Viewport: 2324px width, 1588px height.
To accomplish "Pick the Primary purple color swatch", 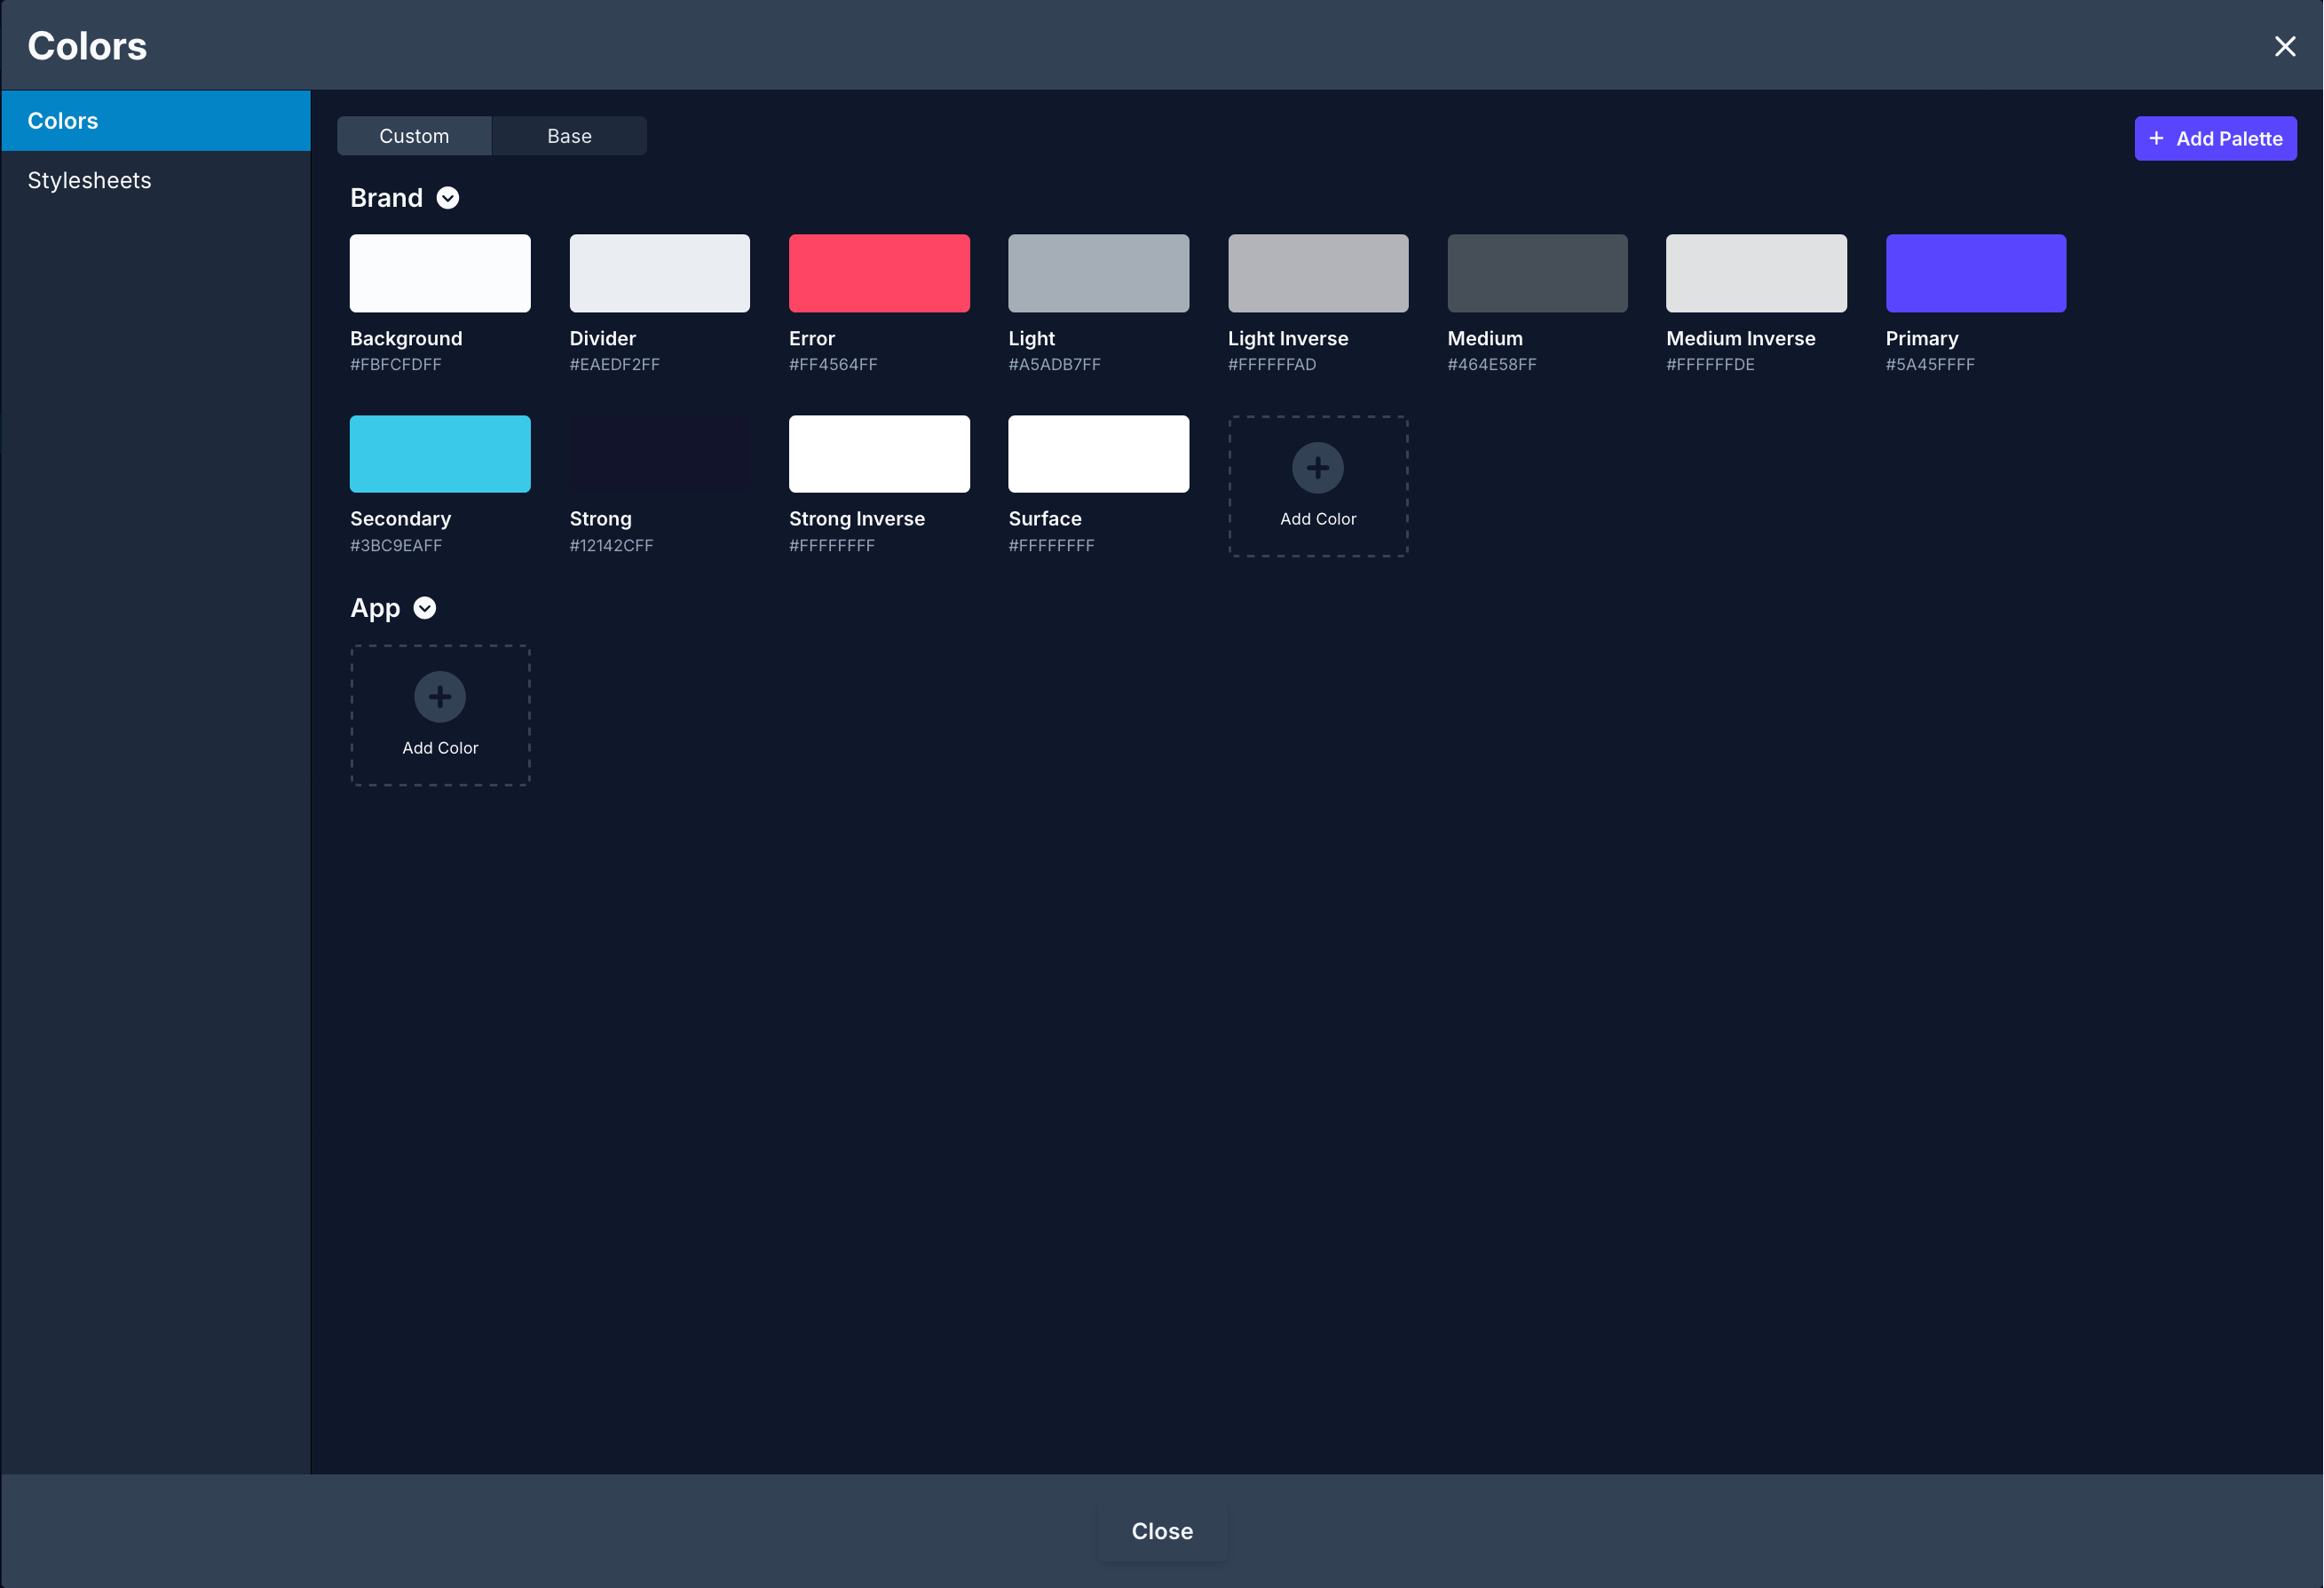I will pyautogui.click(x=1975, y=273).
